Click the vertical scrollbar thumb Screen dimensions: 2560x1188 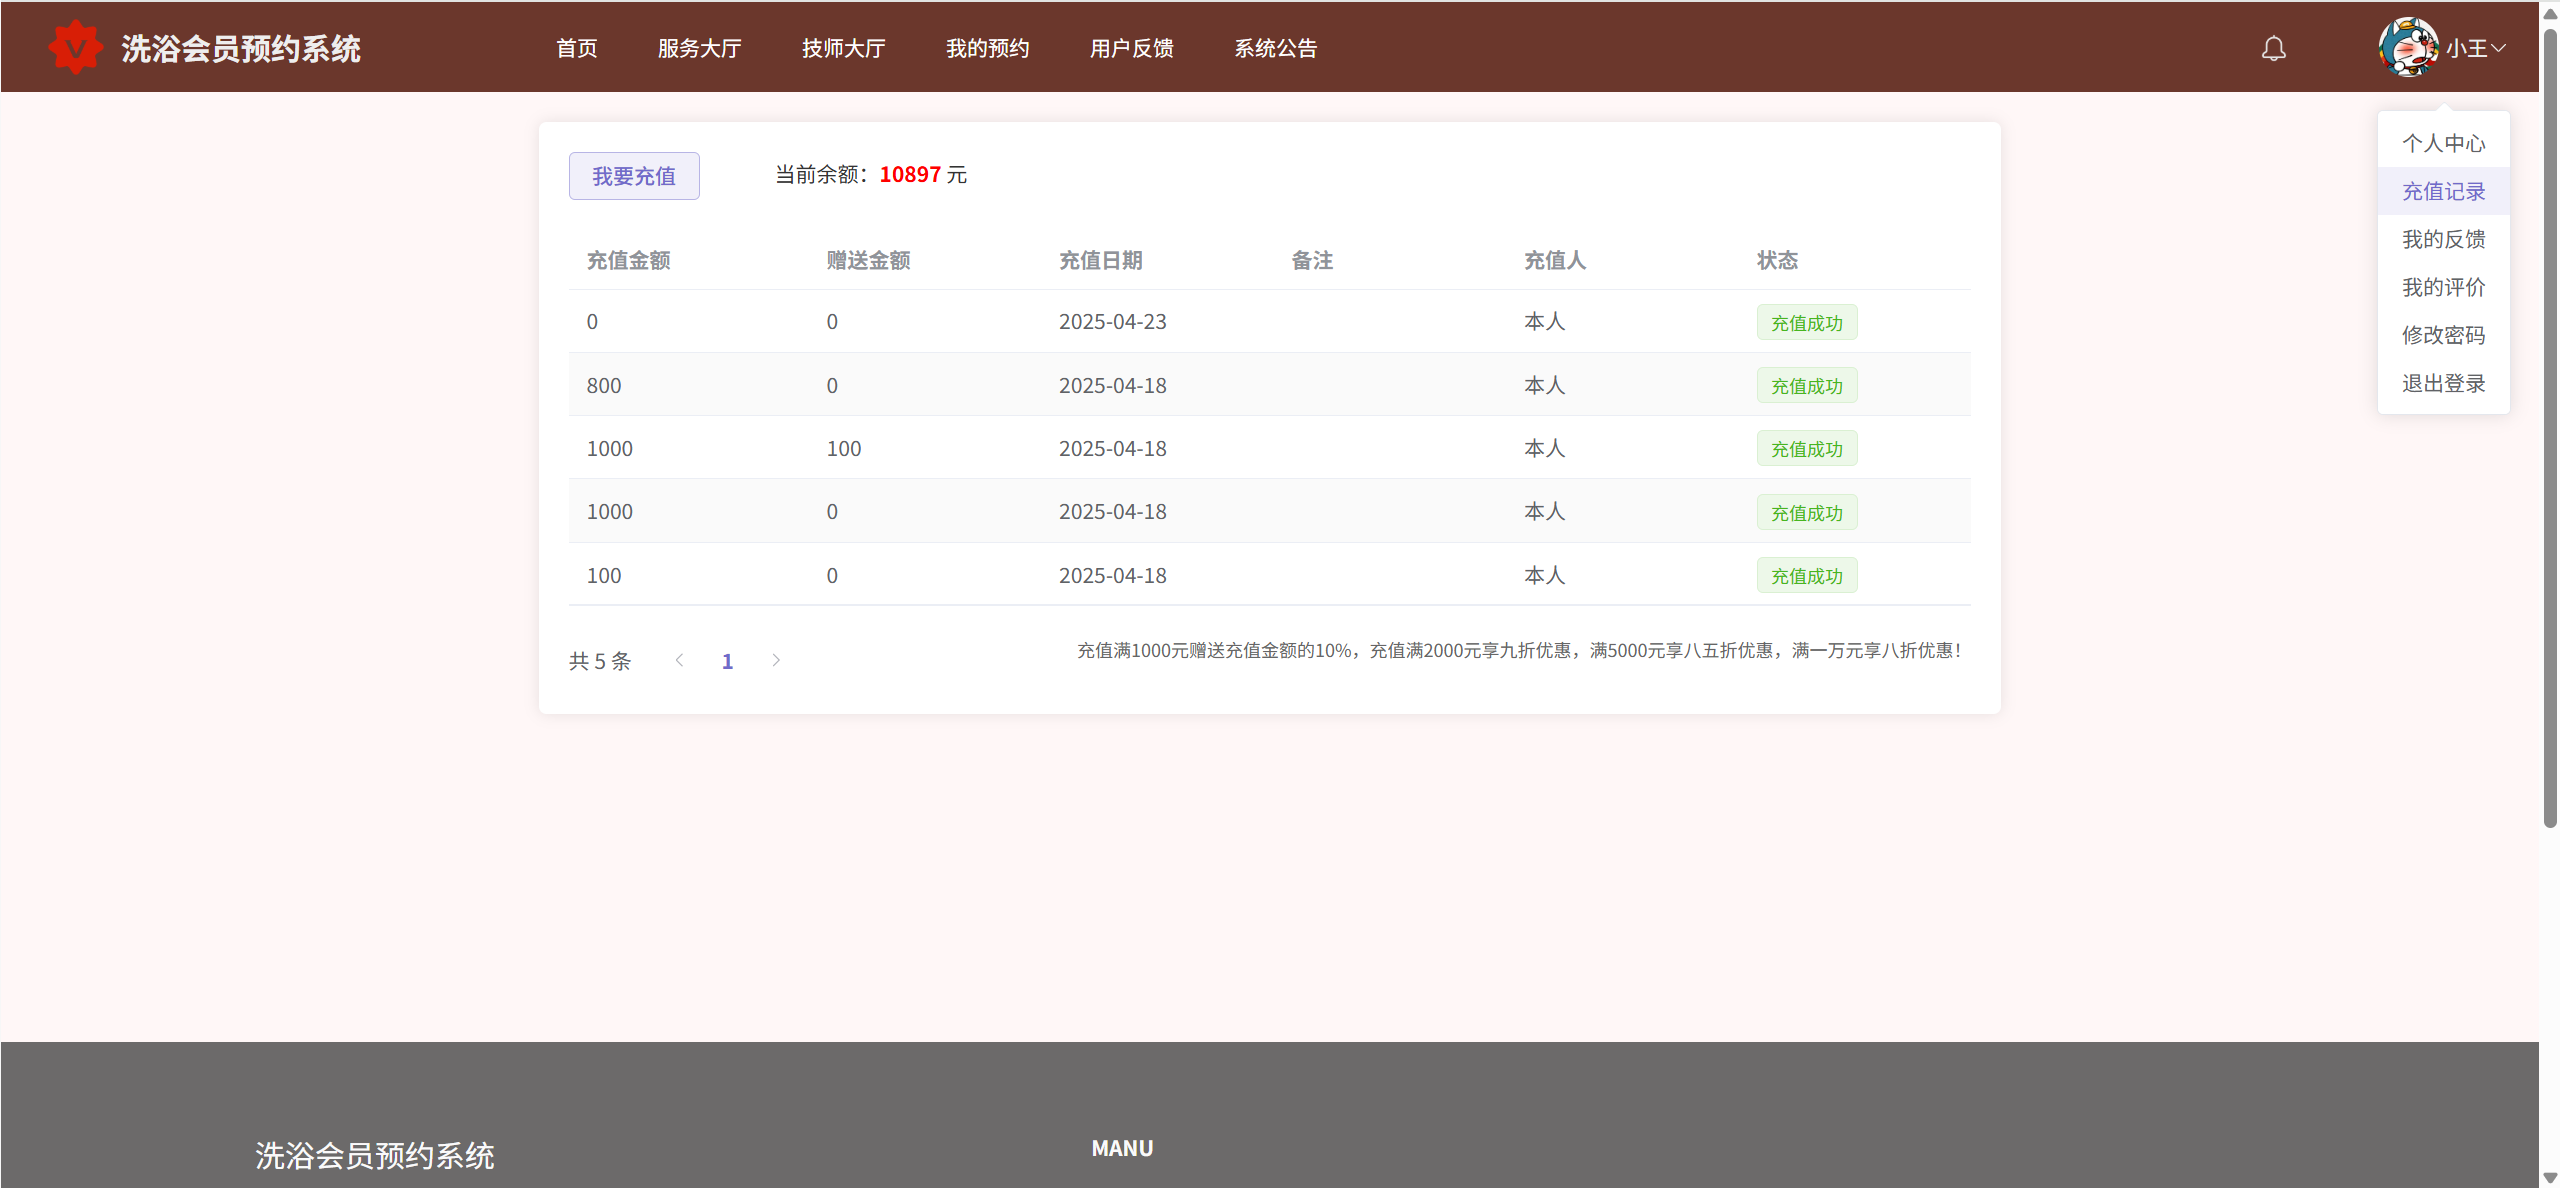click(2549, 430)
